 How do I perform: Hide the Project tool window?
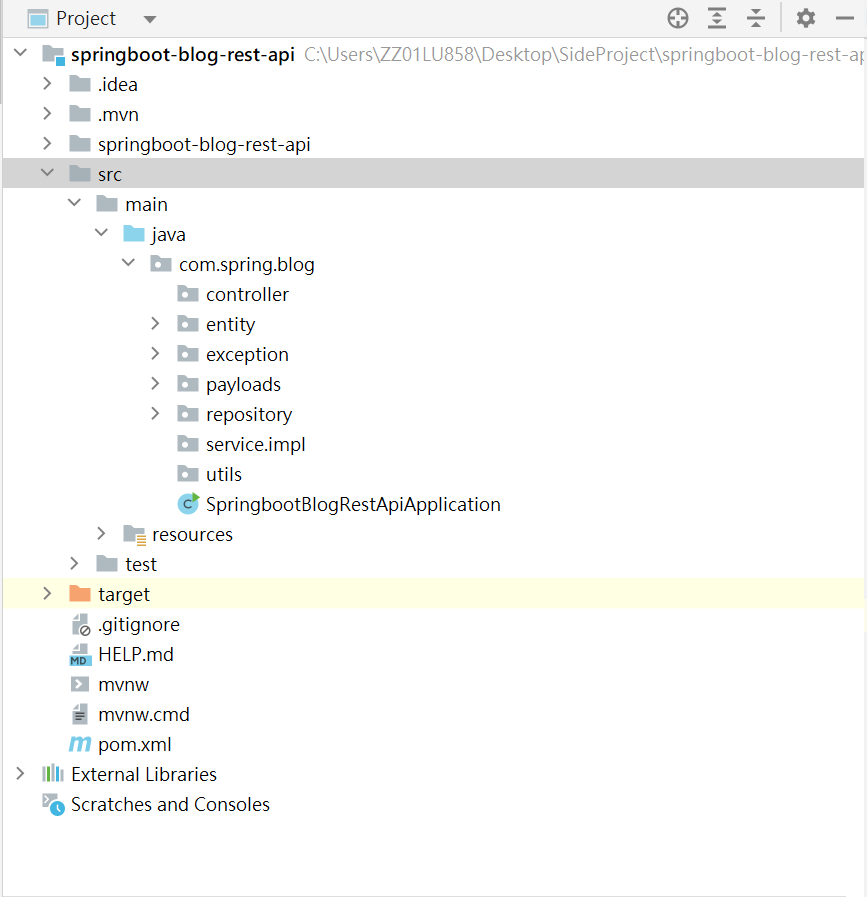[845, 18]
